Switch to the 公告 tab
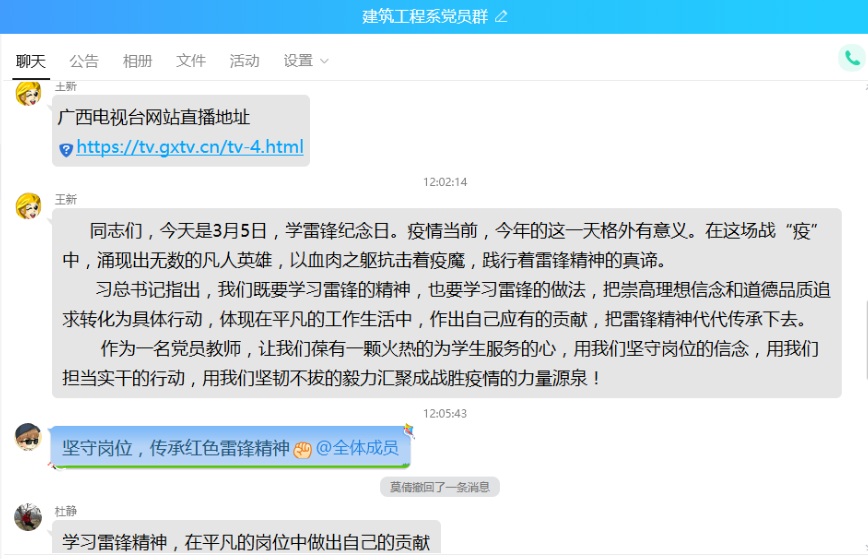This screenshot has height=559, width=868. (84, 61)
